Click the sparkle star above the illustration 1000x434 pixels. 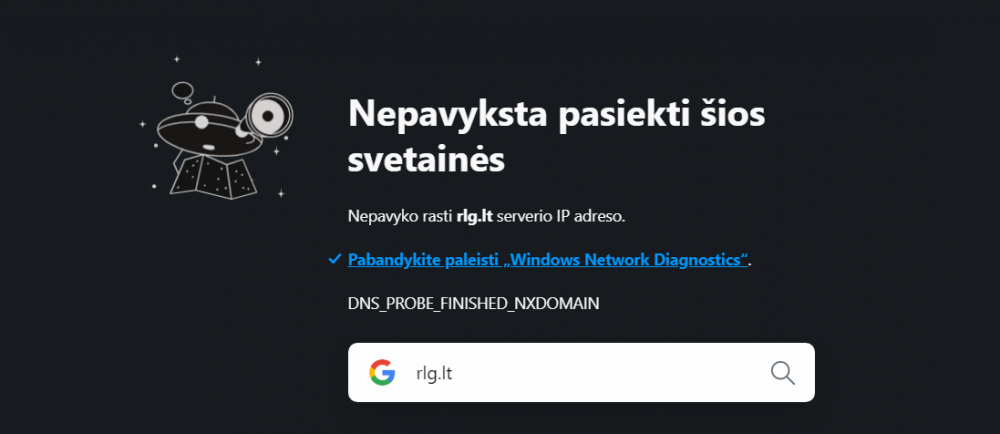258,62
